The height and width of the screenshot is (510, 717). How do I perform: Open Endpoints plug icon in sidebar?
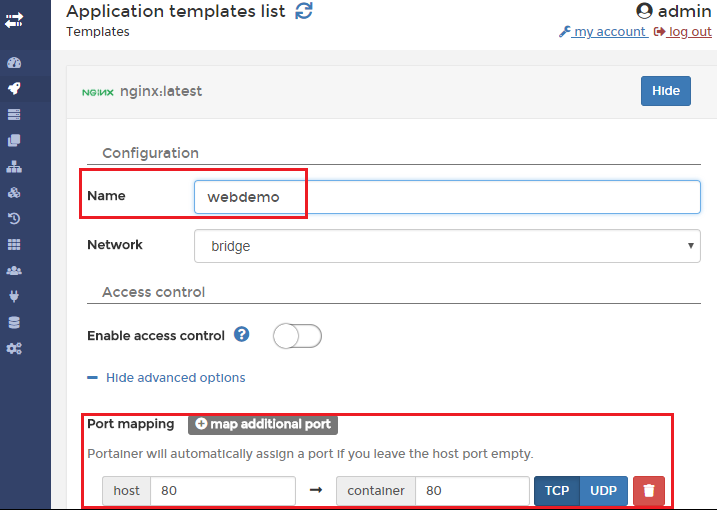coord(14,296)
